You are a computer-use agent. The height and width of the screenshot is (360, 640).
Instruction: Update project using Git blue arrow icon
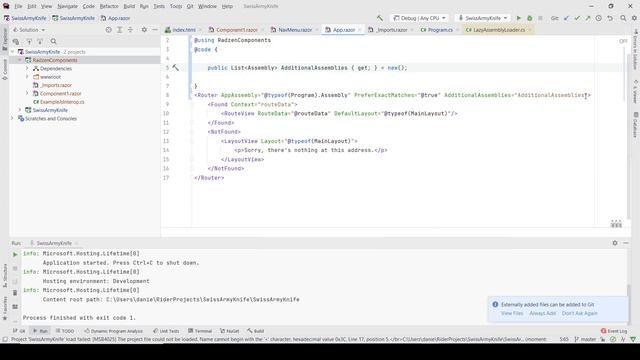(566, 18)
